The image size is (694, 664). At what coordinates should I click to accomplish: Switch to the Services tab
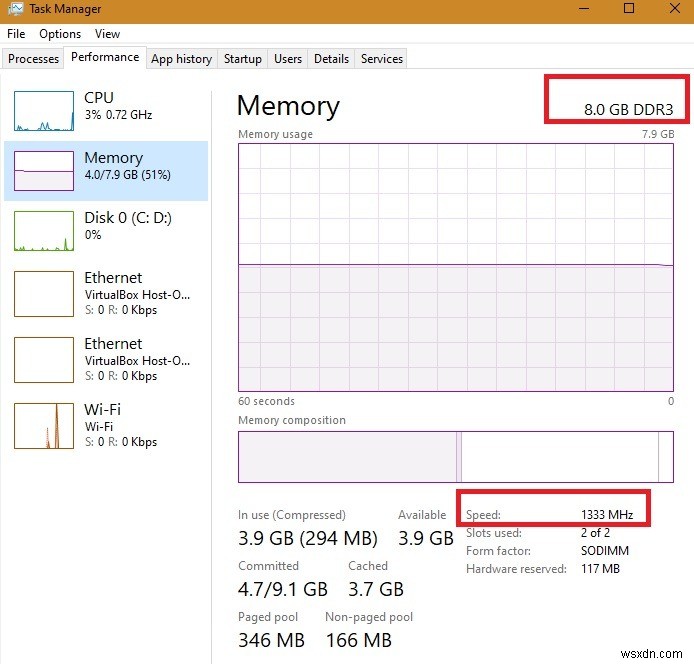[x=382, y=59]
